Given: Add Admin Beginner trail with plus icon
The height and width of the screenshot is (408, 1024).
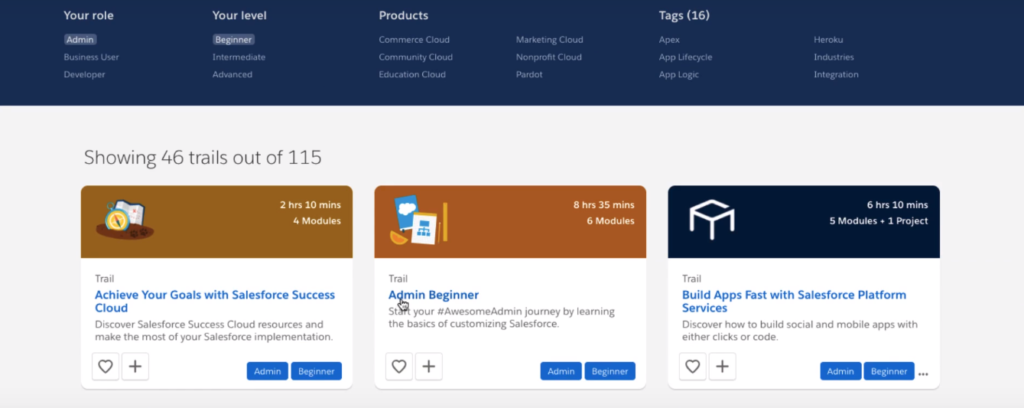Looking at the screenshot, I should (x=428, y=366).
